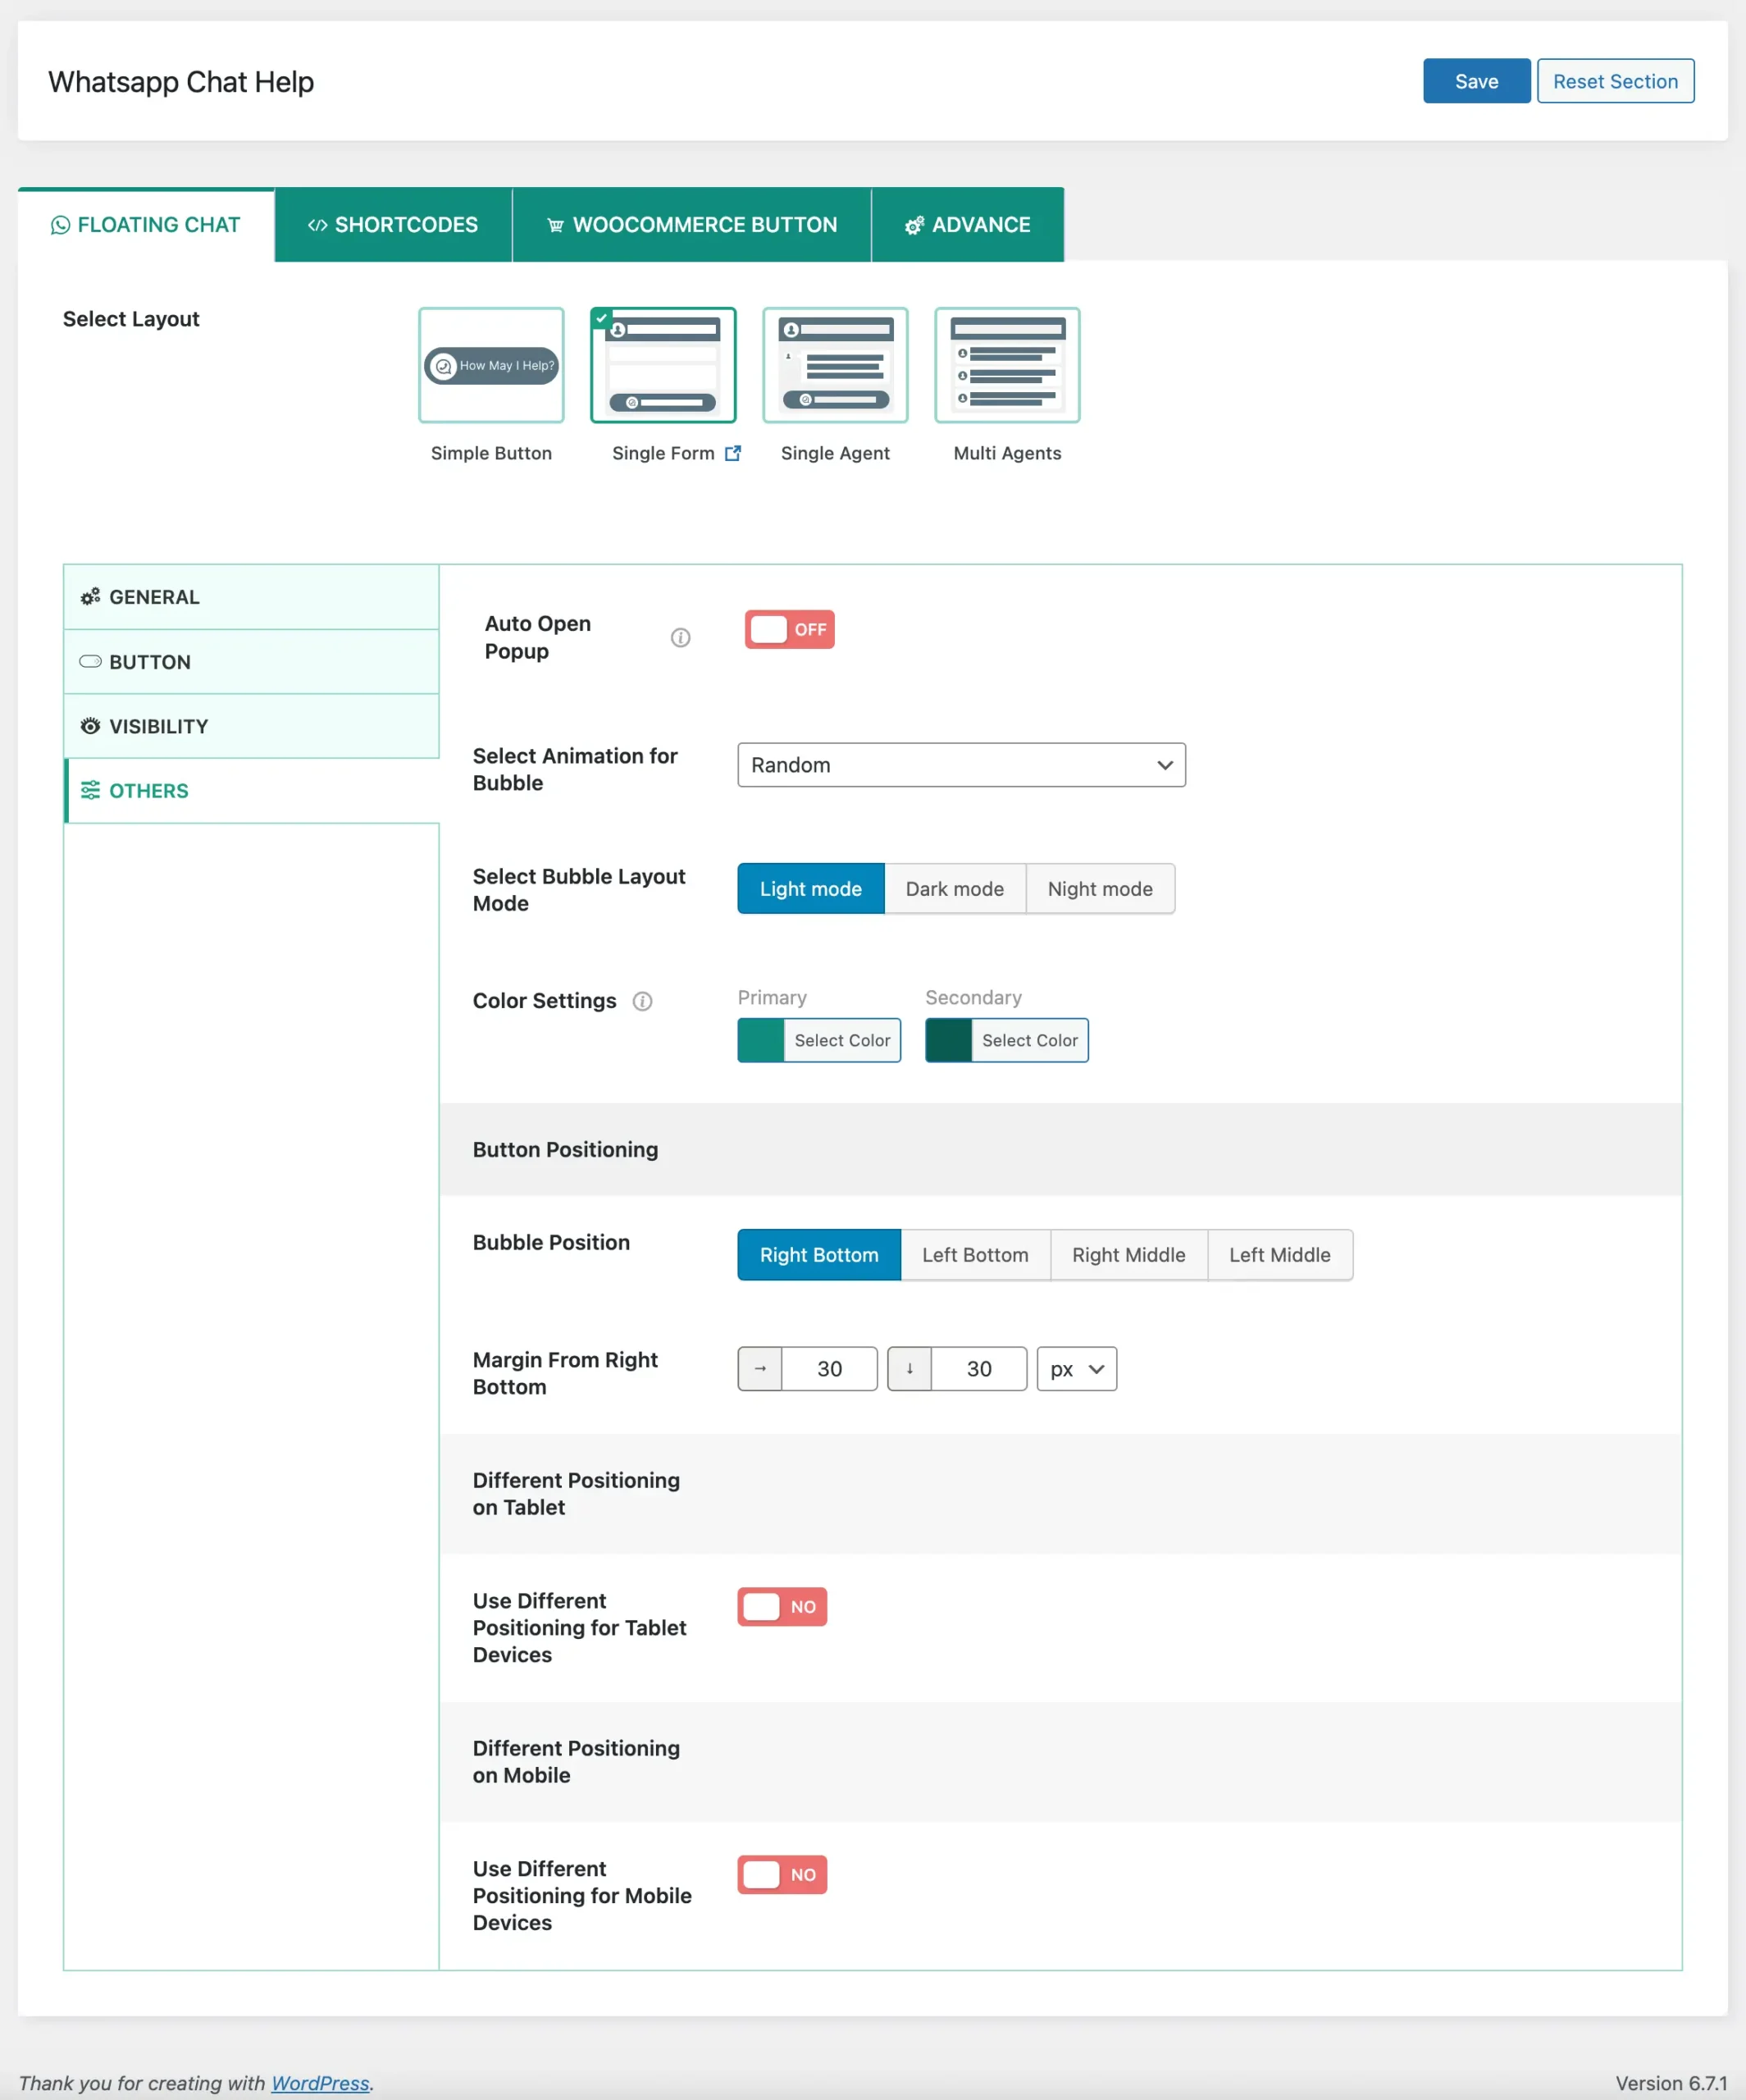Click the Button Positioning section heading
Viewport: 1746px width, 2100px height.
click(565, 1150)
